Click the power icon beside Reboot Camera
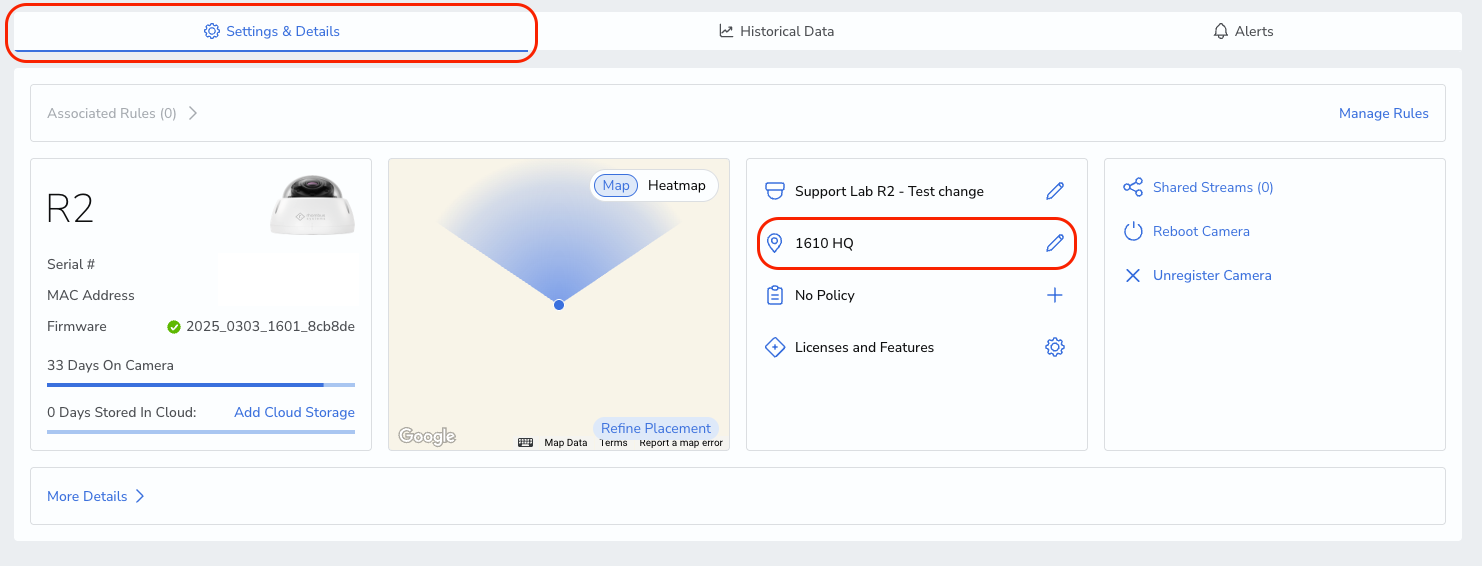The width and height of the screenshot is (1482, 566). click(x=1133, y=231)
